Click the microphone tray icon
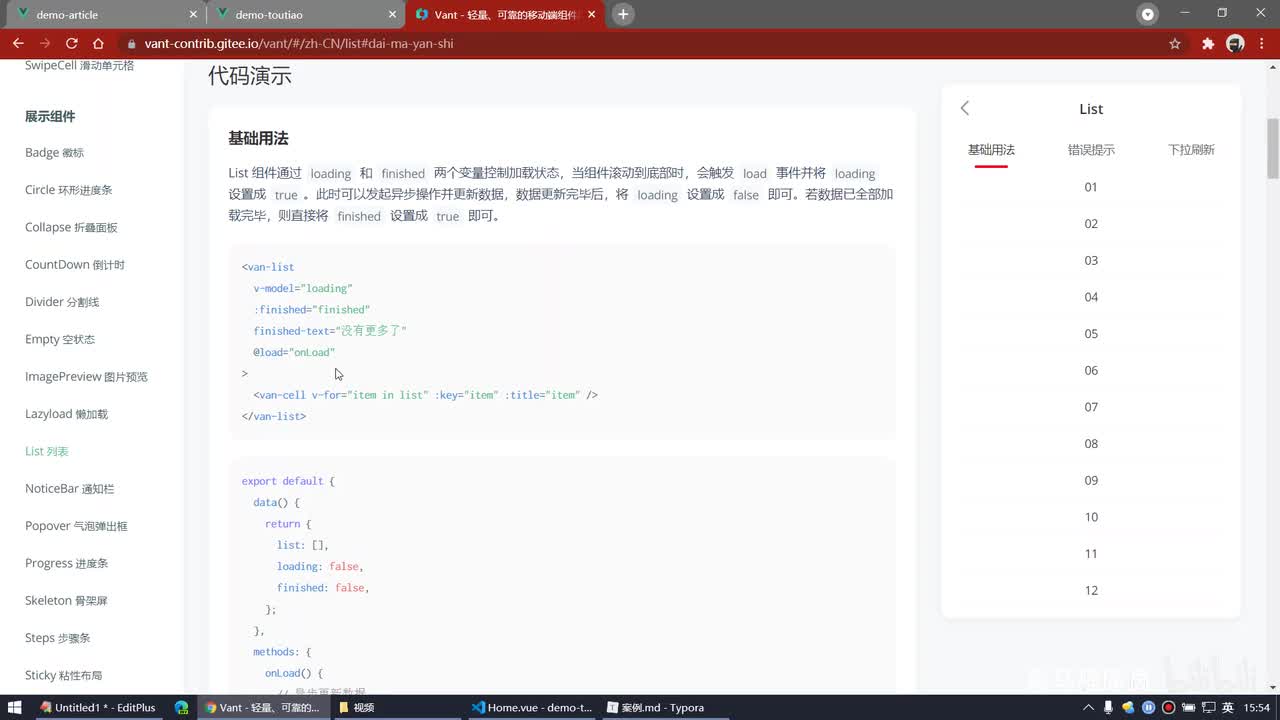 (x=1108, y=707)
